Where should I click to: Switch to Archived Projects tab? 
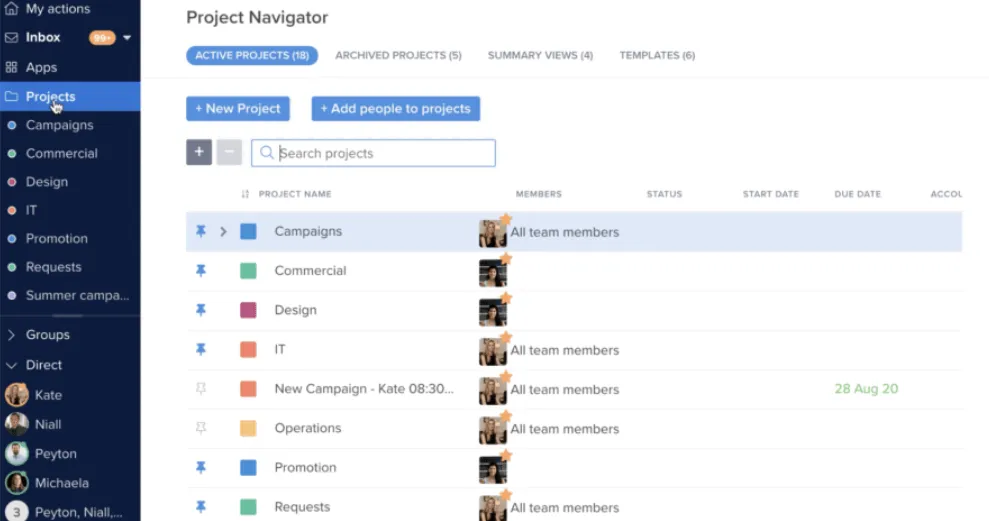[398, 56]
